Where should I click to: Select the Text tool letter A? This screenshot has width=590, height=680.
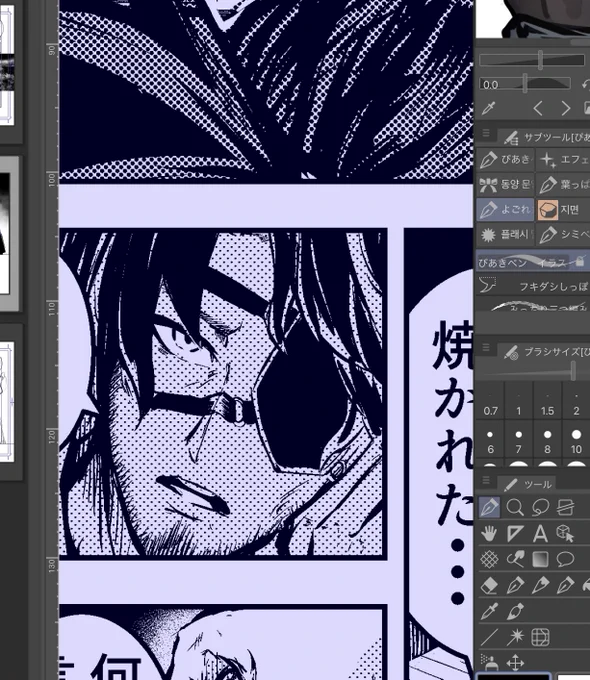(540, 533)
